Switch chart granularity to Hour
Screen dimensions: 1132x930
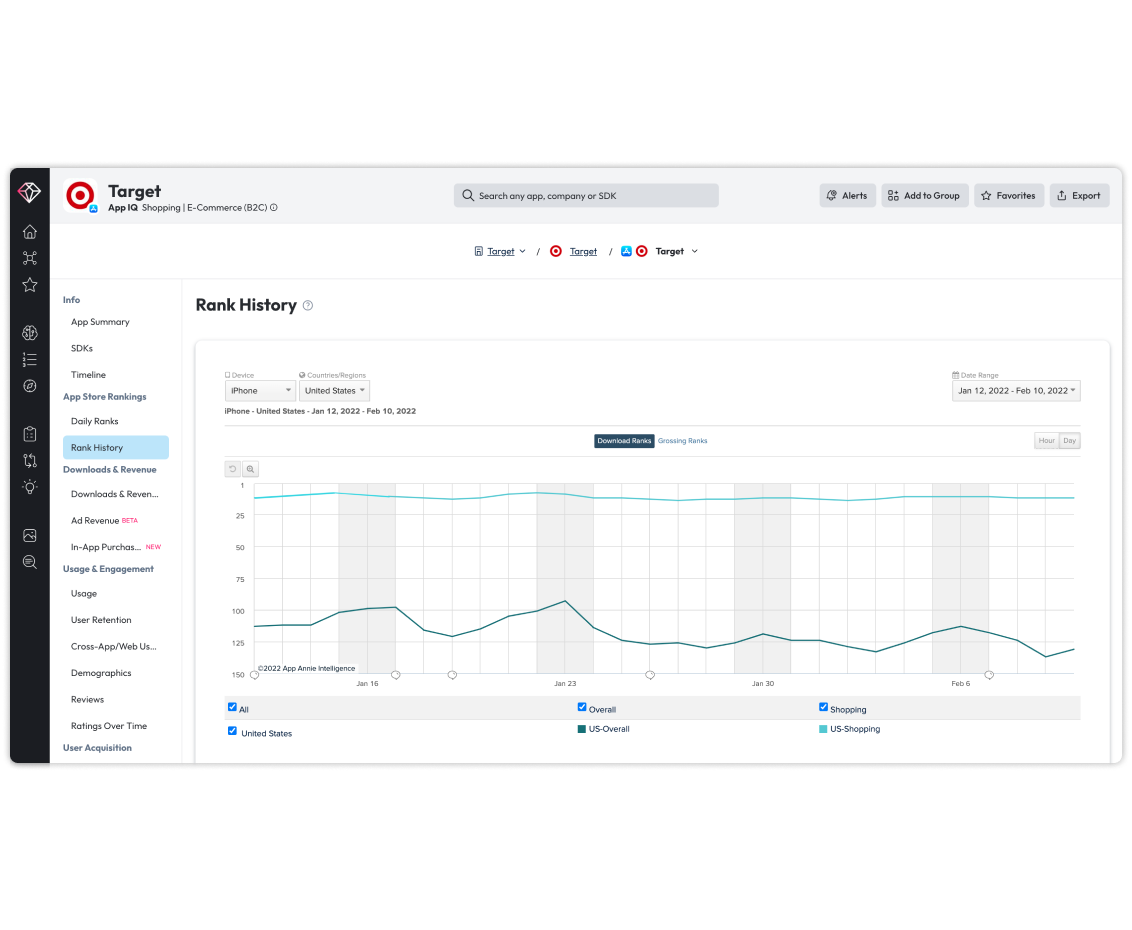(x=1047, y=441)
